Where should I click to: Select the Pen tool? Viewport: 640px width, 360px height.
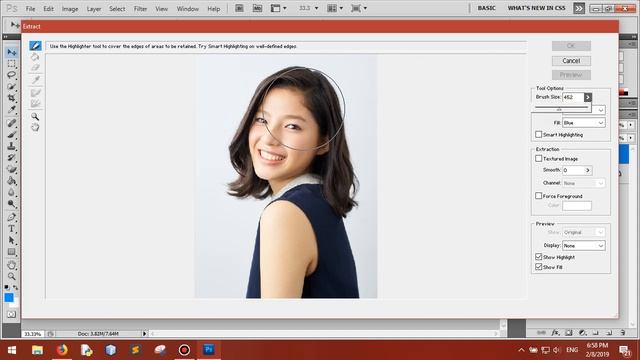click(11, 217)
